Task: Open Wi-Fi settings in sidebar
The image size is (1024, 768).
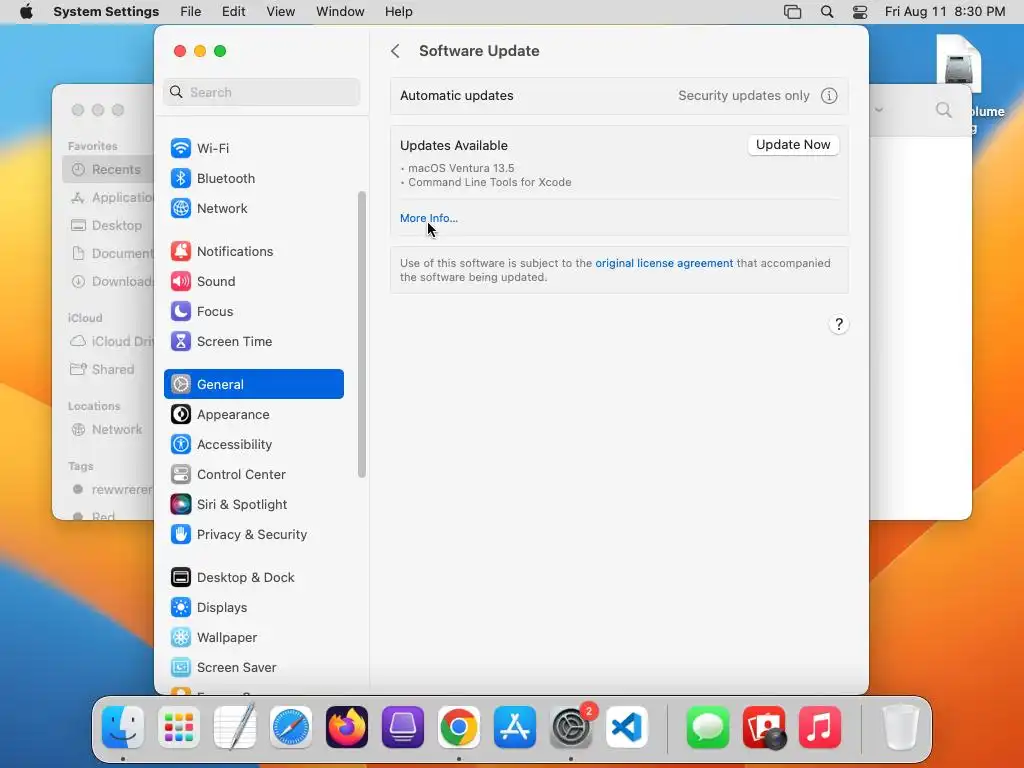Action: tap(253, 148)
